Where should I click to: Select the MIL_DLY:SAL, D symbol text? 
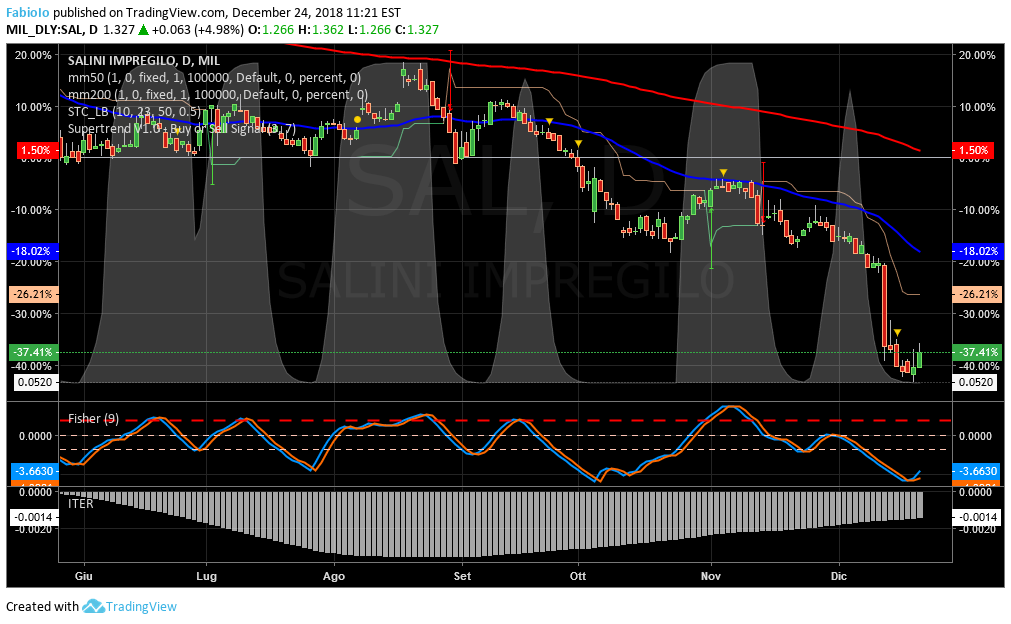[x=52, y=30]
